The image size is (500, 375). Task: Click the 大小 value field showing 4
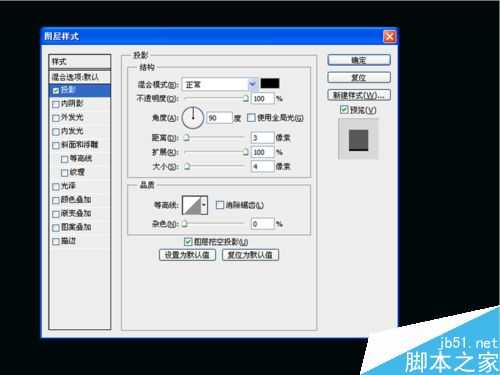pos(262,166)
